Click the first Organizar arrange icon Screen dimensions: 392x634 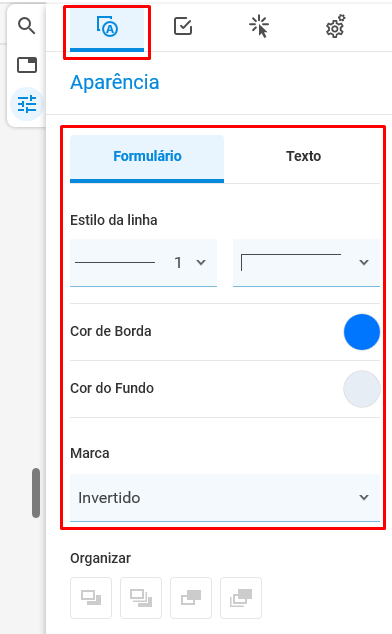tap(91, 598)
